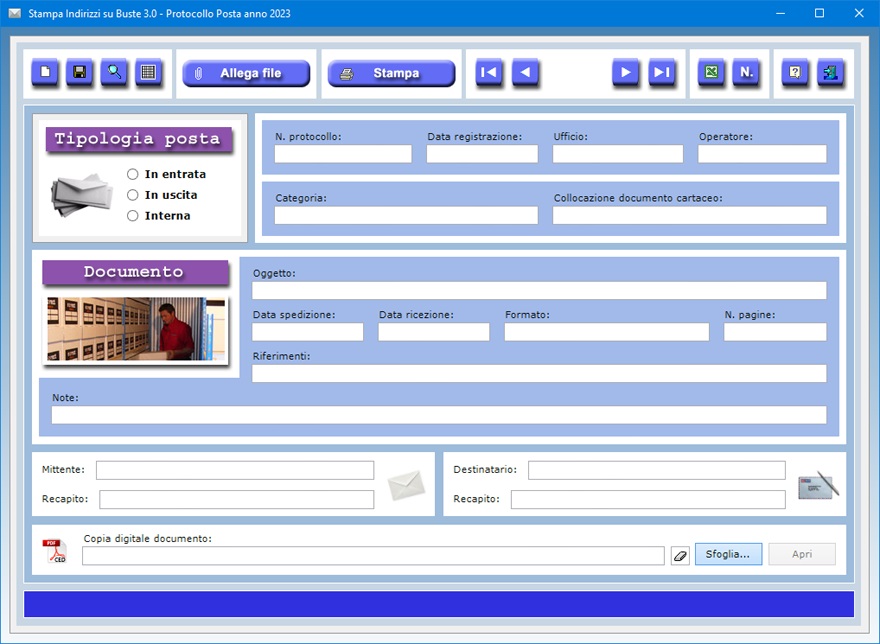880x644 pixels.
Task: Save the record using the floppy disk icon
Action: tap(80, 72)
